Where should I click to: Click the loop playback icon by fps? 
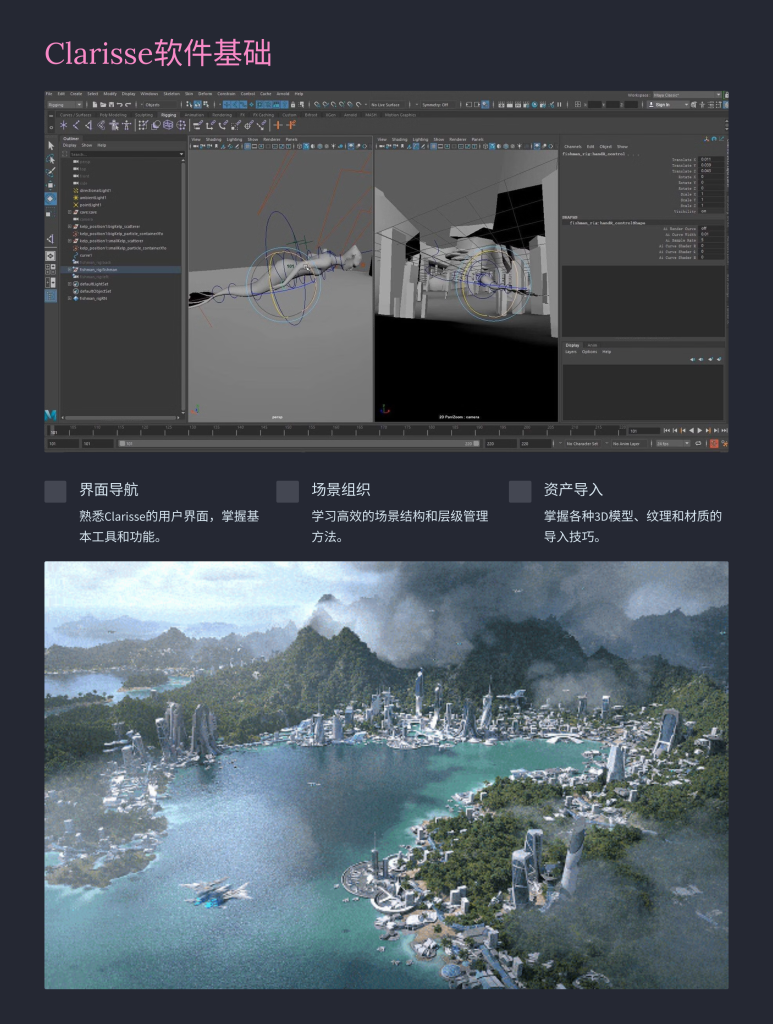point(699,443)
